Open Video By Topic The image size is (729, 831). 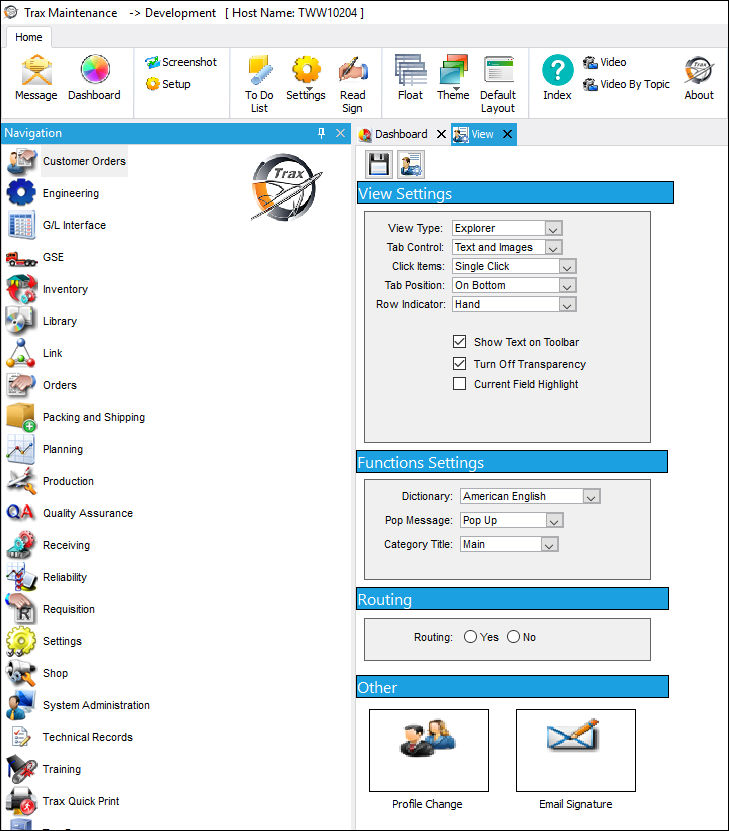click(626, 84)
